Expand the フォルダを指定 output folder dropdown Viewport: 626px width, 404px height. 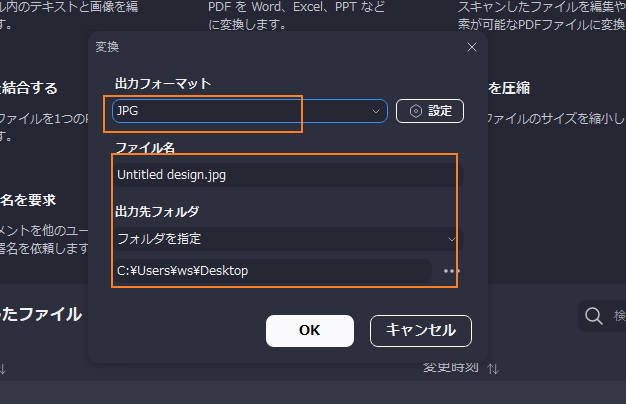click(x=287, y=239)
